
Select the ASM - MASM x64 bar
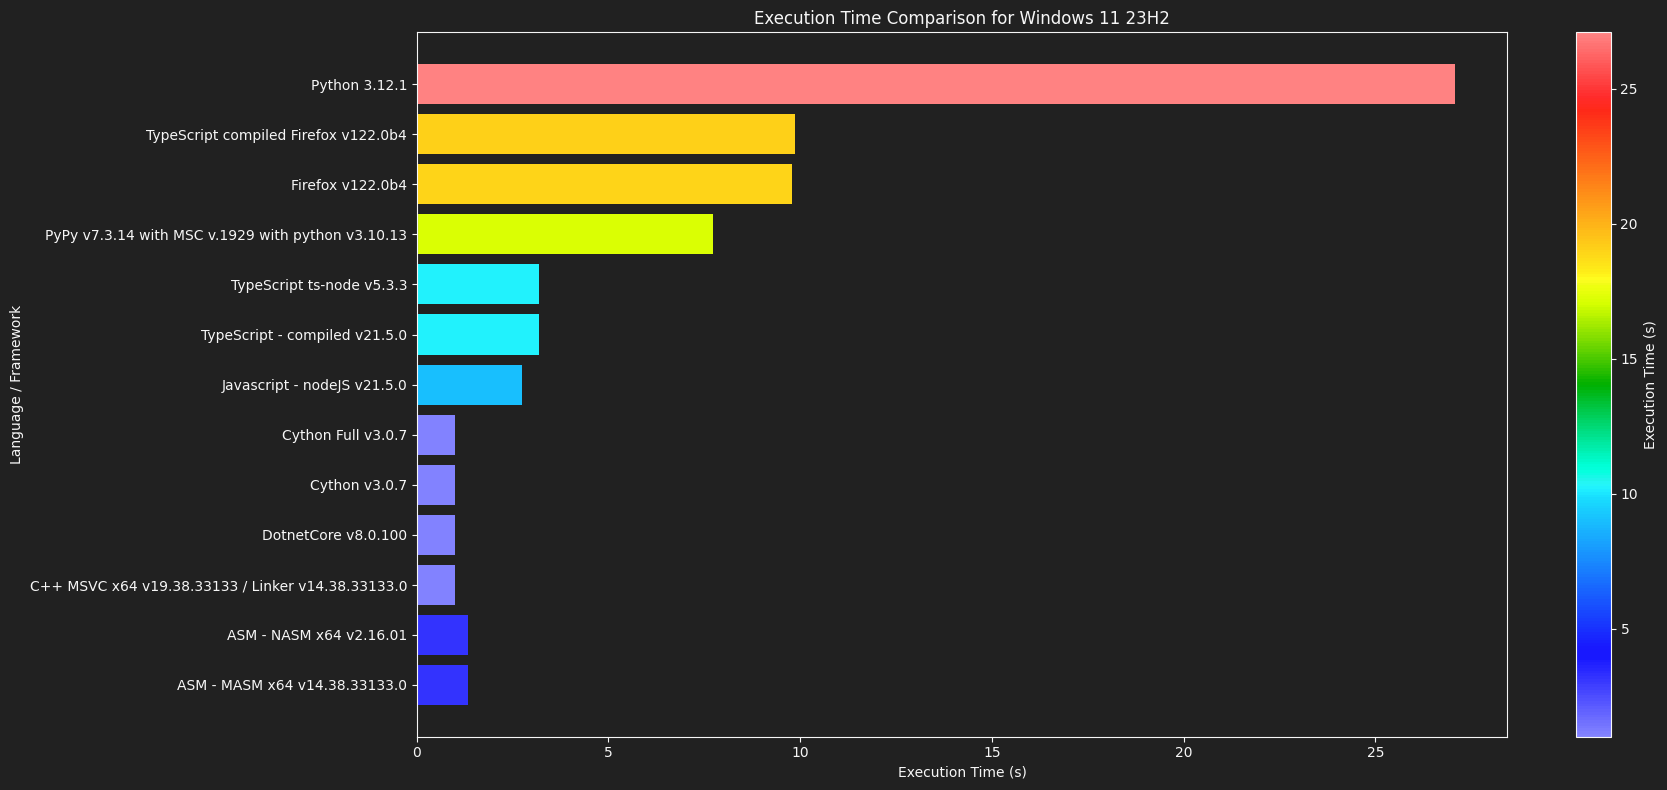(x=442, y=685)
